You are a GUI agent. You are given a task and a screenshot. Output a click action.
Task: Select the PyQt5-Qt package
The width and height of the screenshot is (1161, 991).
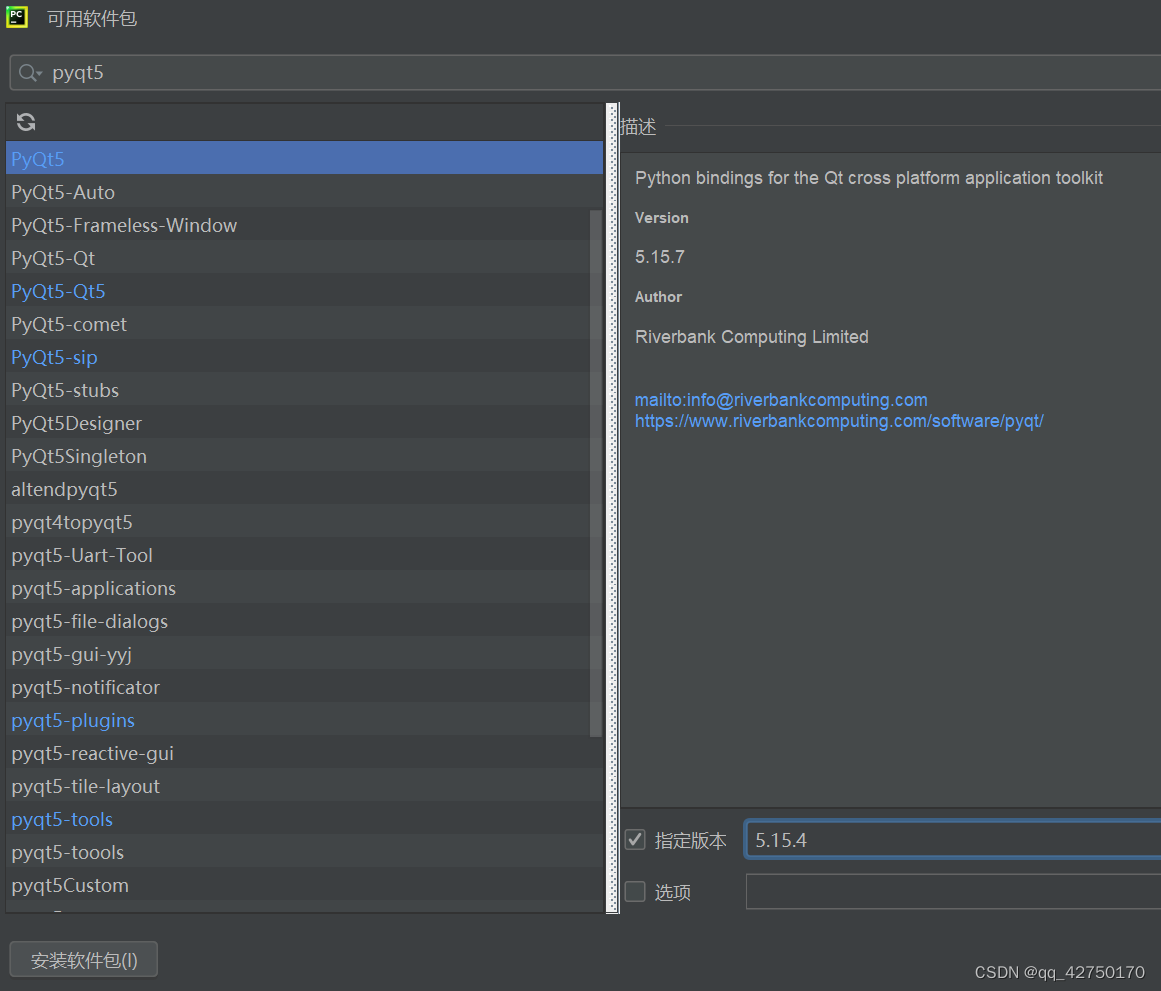click(x=304, y=258)
